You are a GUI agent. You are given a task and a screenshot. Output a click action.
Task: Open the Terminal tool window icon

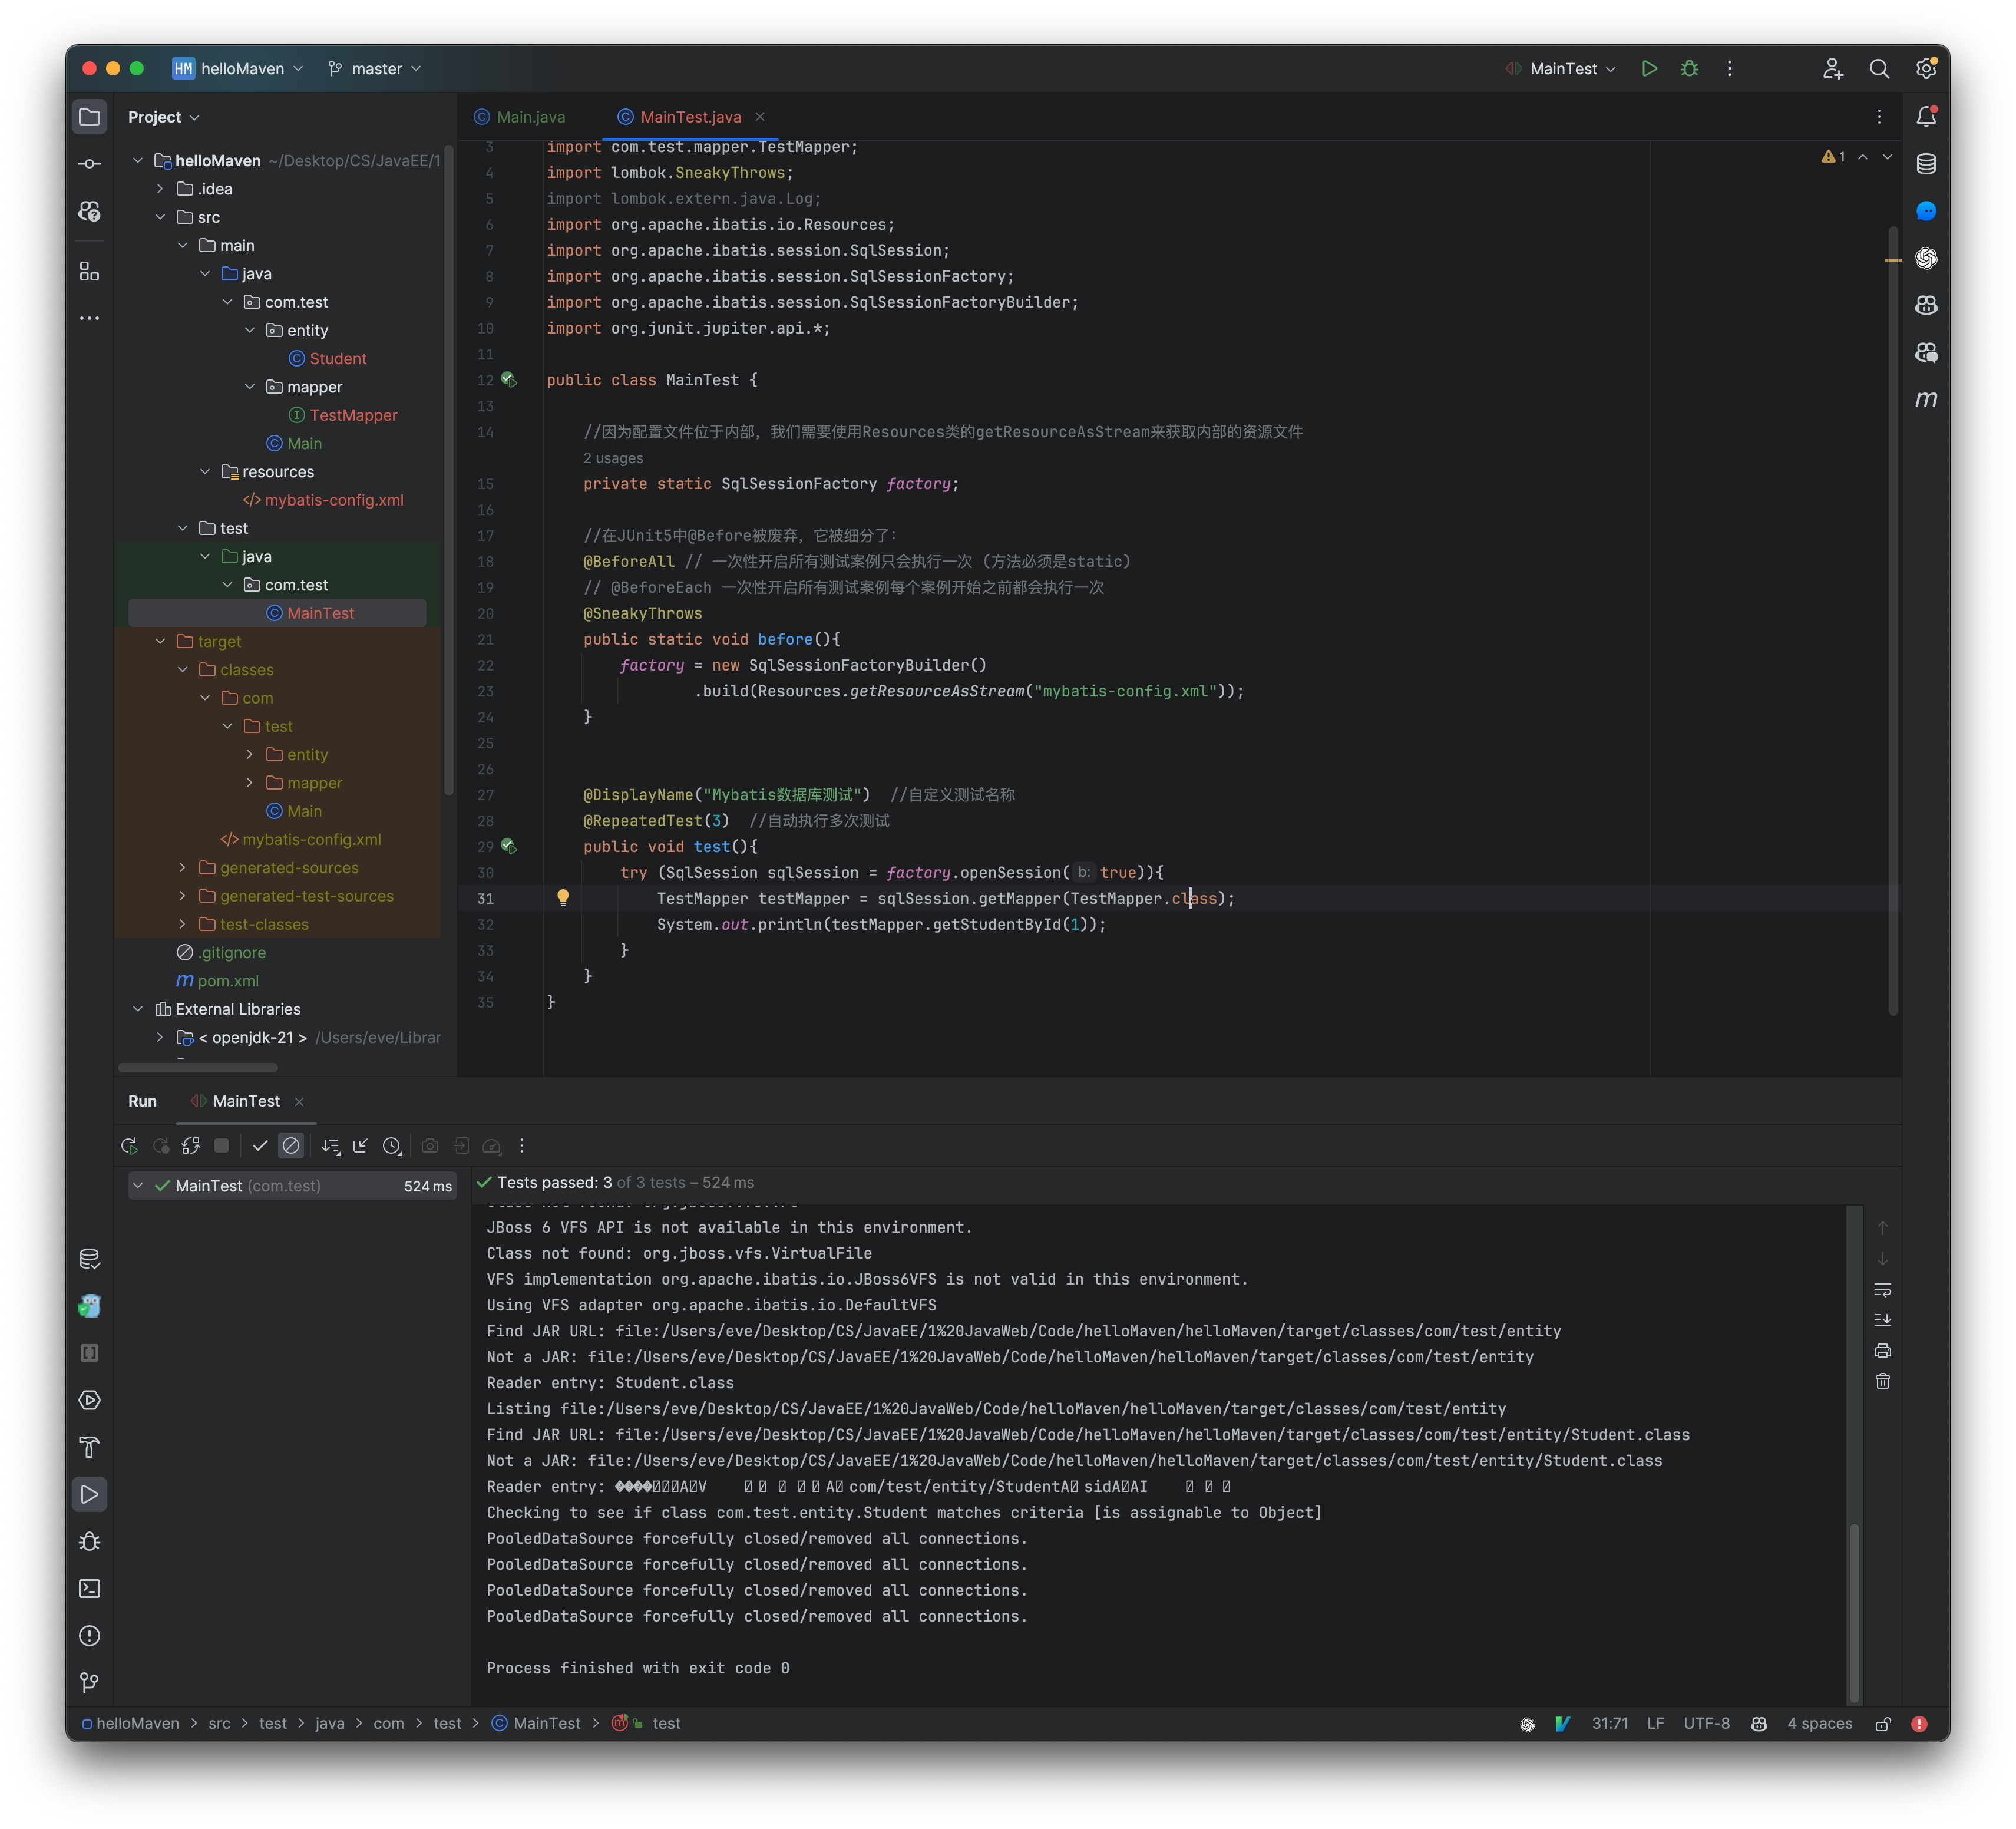pyautogui.click(x=89, y=1588)
